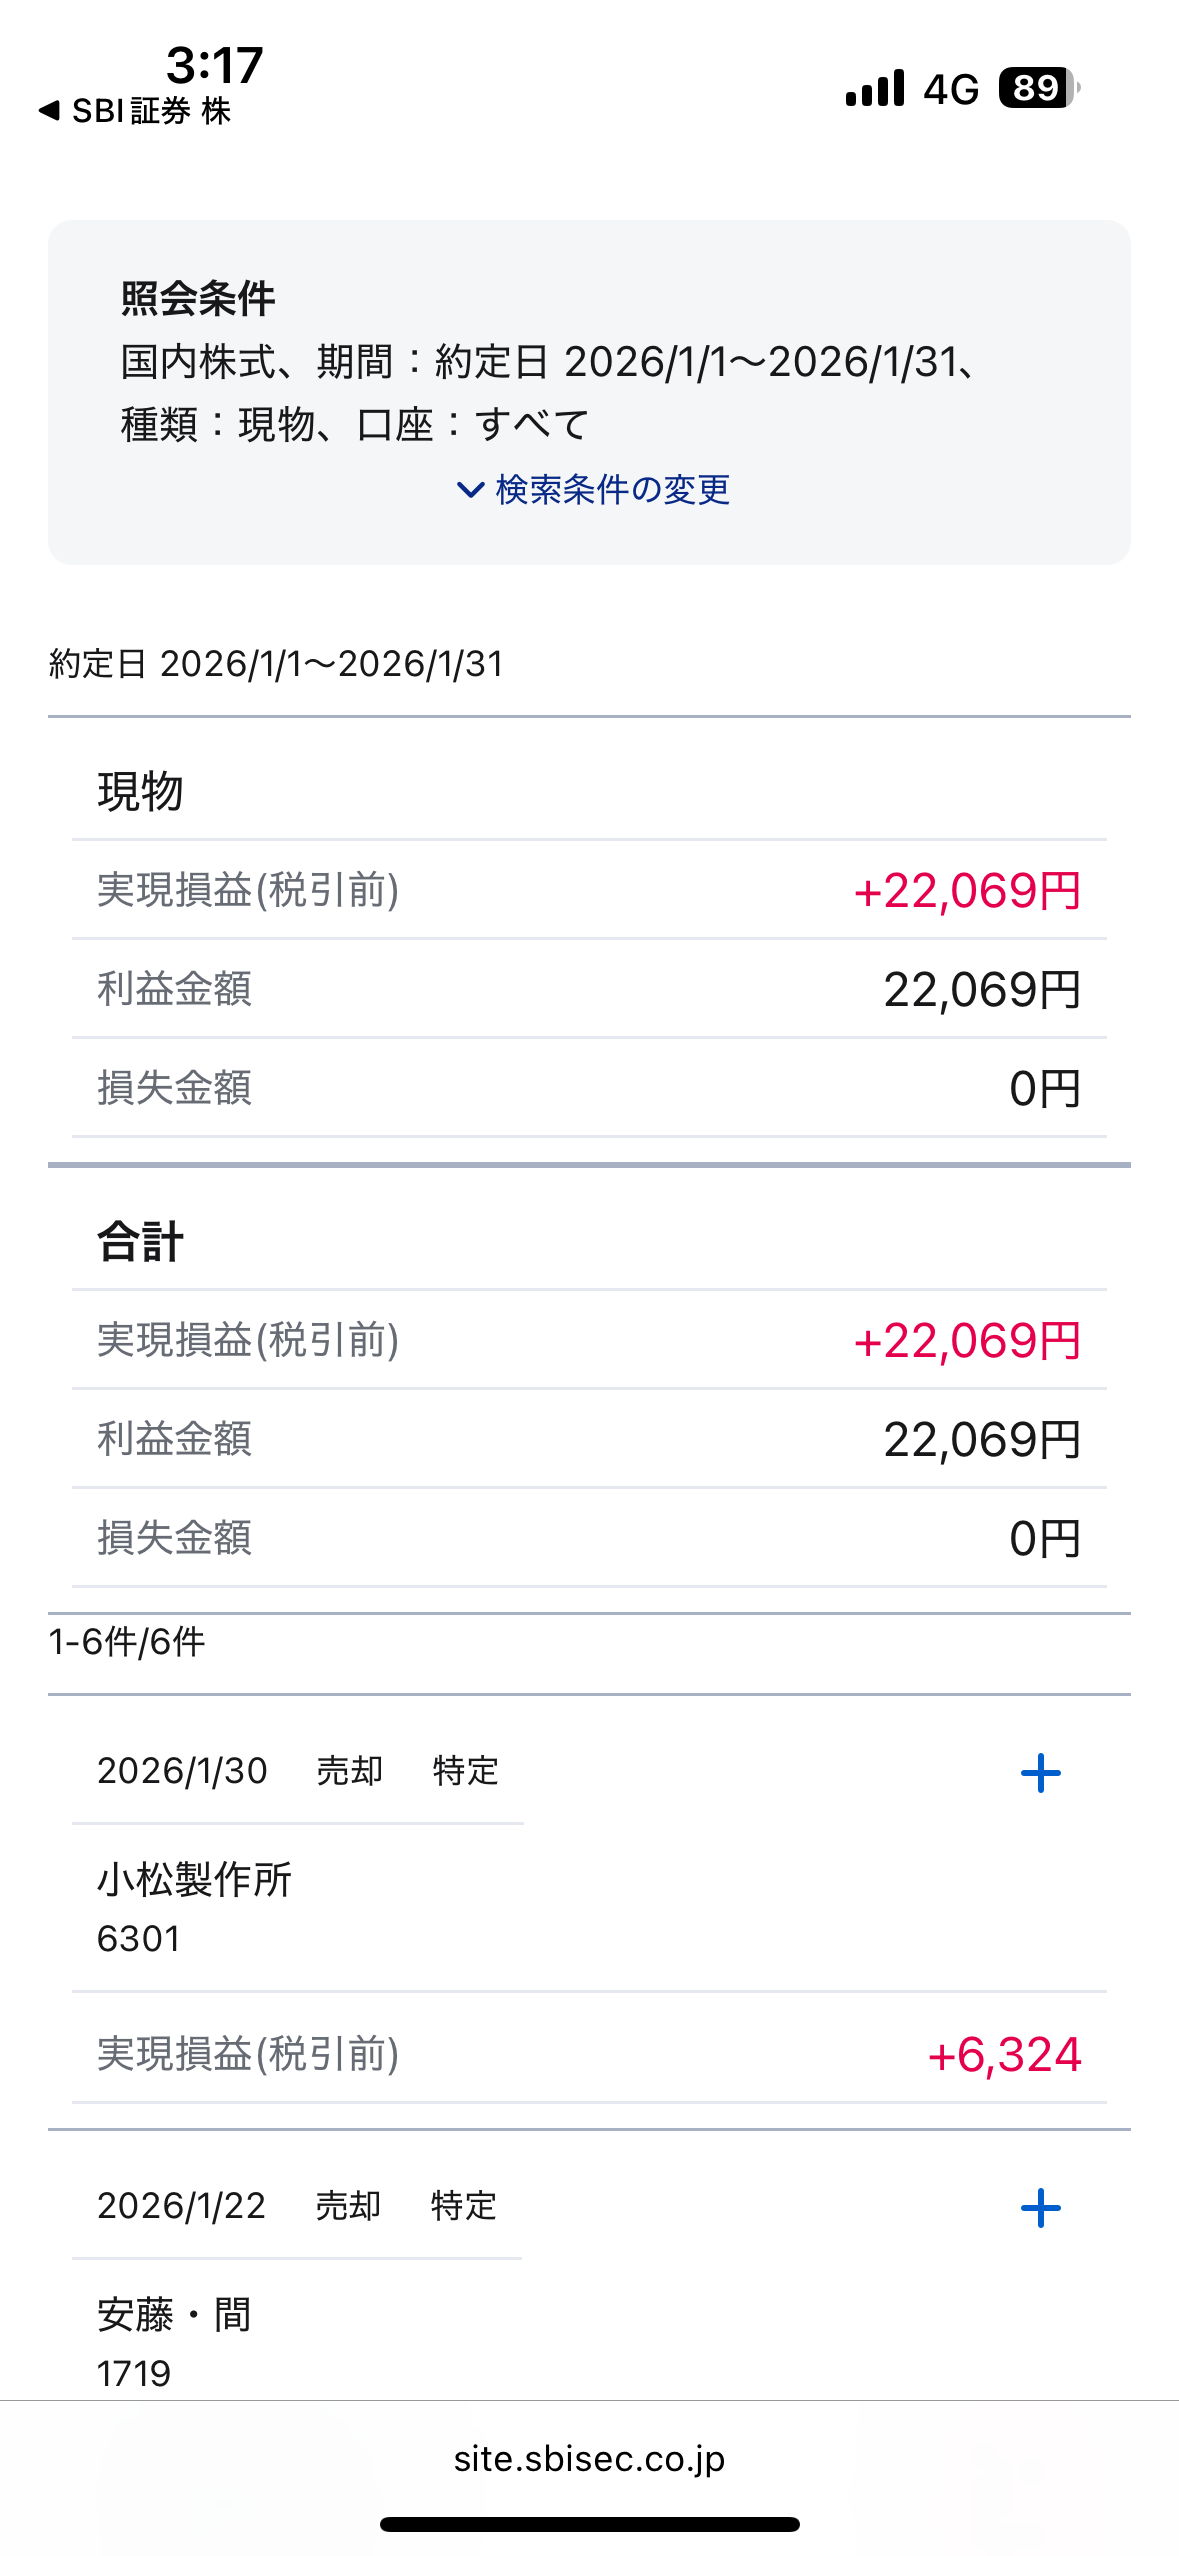The height and width of the screenshot is (2556, 1179).
Task: Tap the home indicator bar
Action: (589, 2524)
